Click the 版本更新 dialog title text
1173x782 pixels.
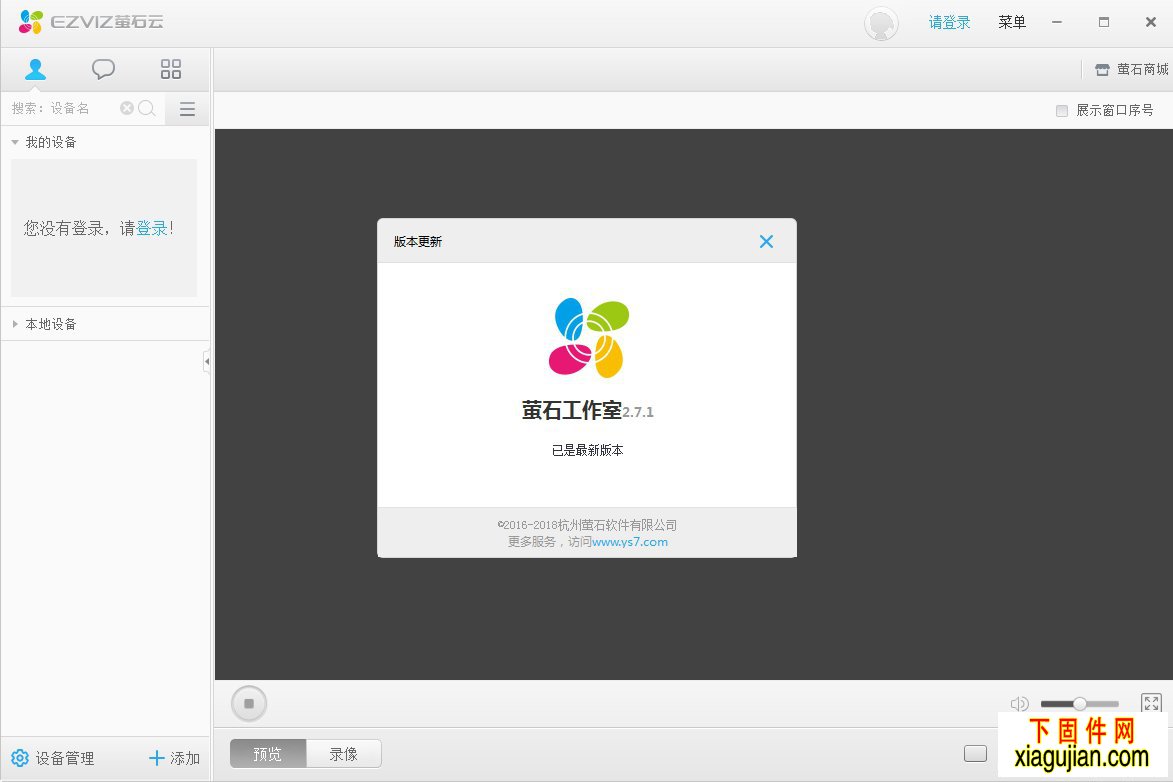coord(417,241)
